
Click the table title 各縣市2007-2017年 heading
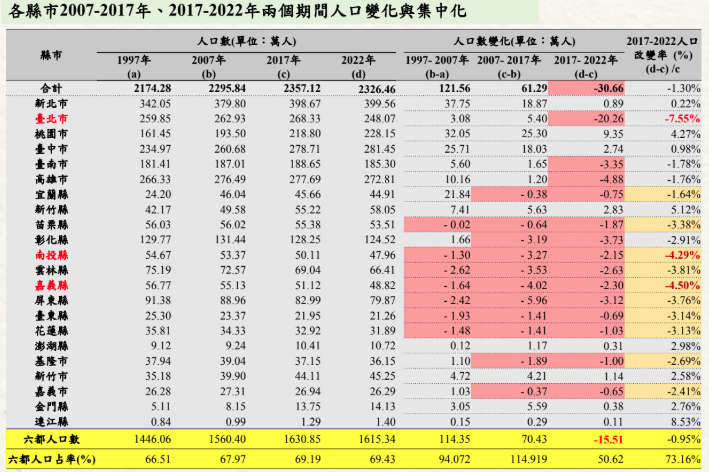point(236,11)
